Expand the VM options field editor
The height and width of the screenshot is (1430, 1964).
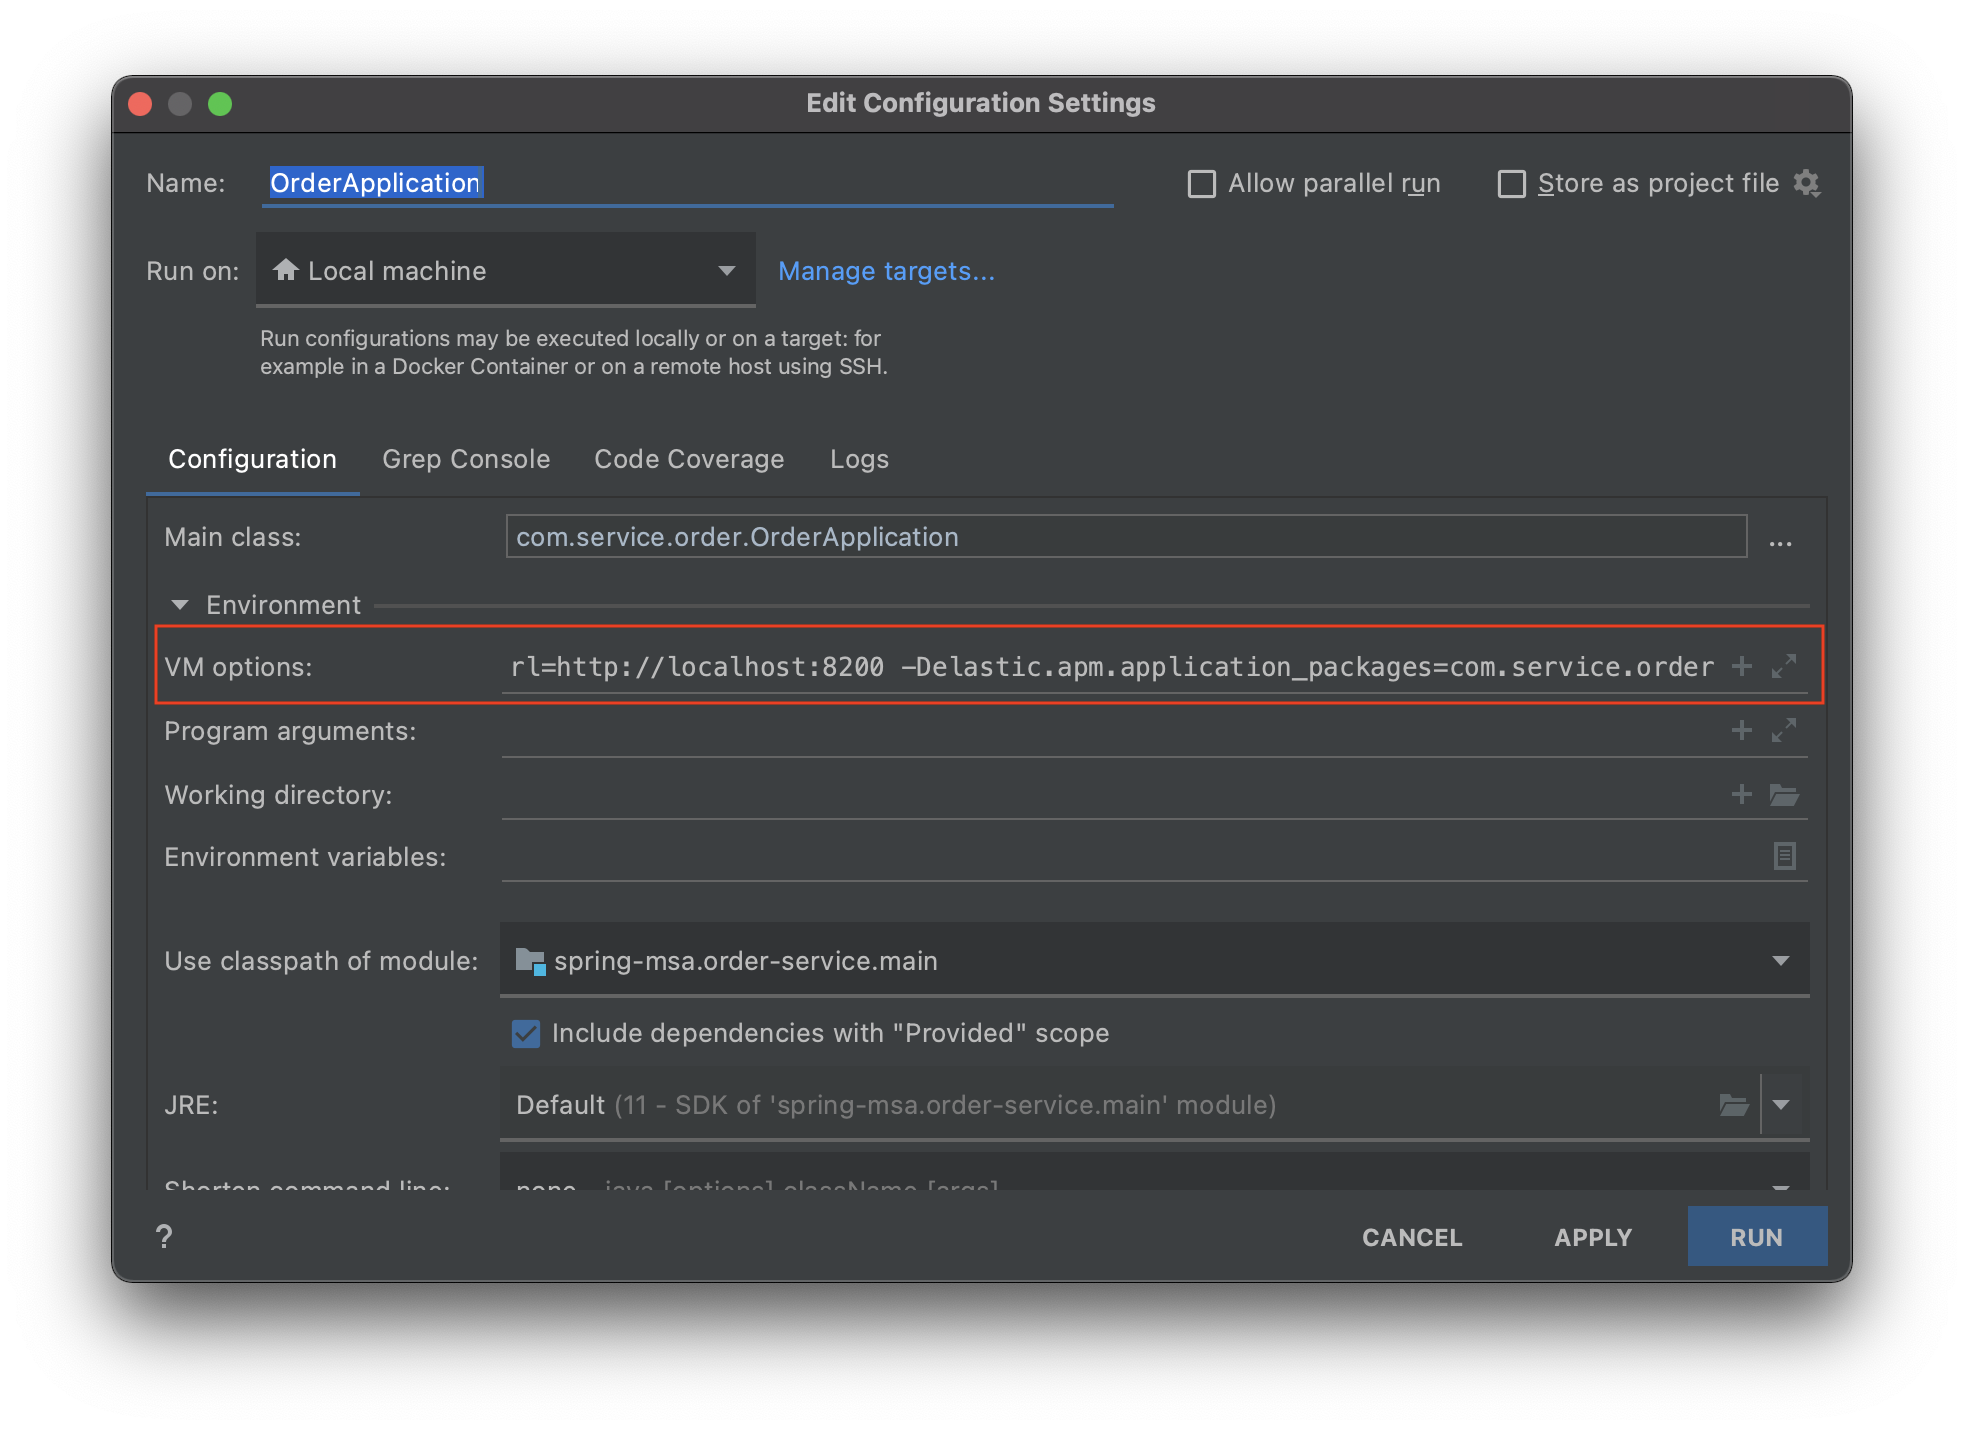click(1784, 666)
